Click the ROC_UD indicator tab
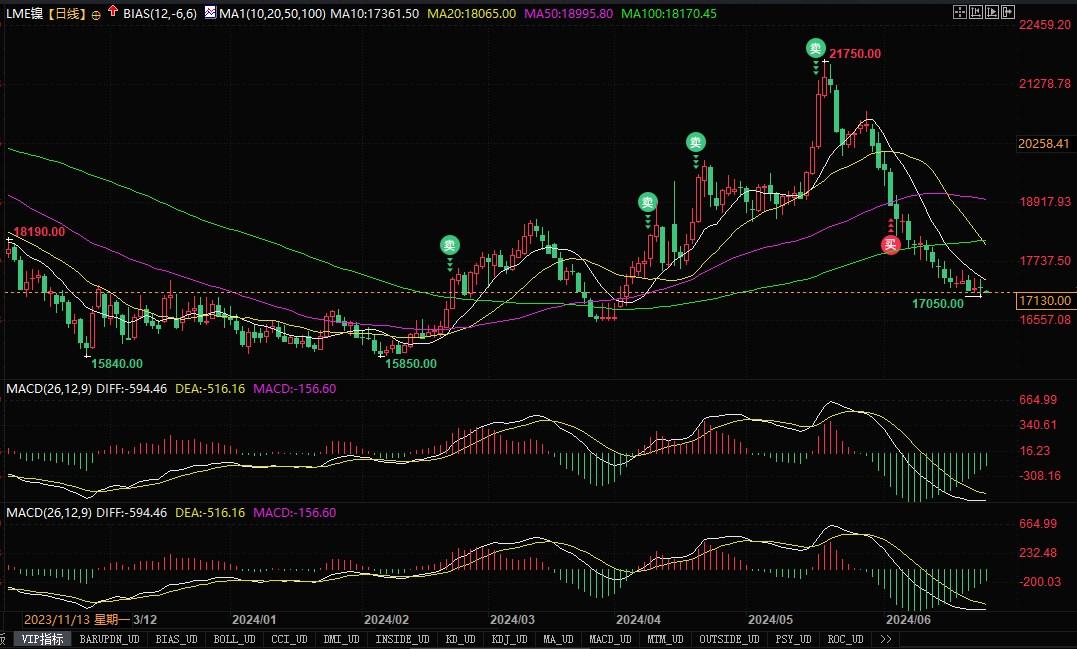Image resolution: width=1077 pixels, height=649 pixels. pyautogui.click(x=846, y=639)
